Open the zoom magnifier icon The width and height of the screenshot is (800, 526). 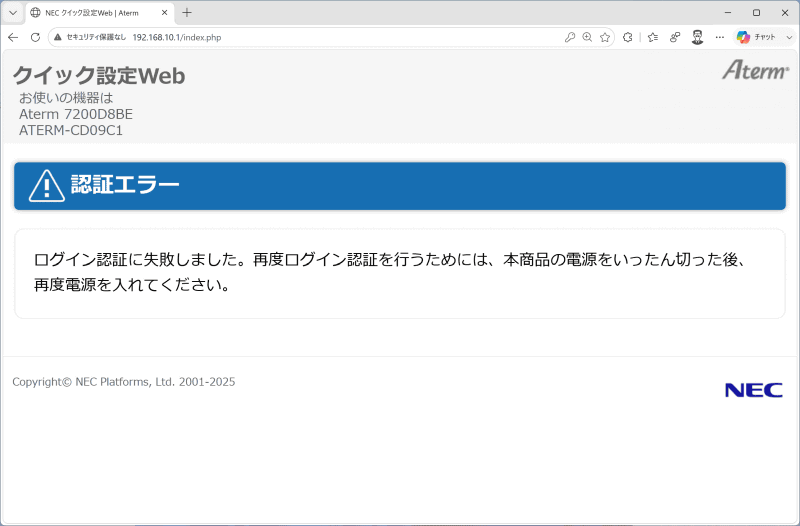pyautogui.click(x=587, y=37)
